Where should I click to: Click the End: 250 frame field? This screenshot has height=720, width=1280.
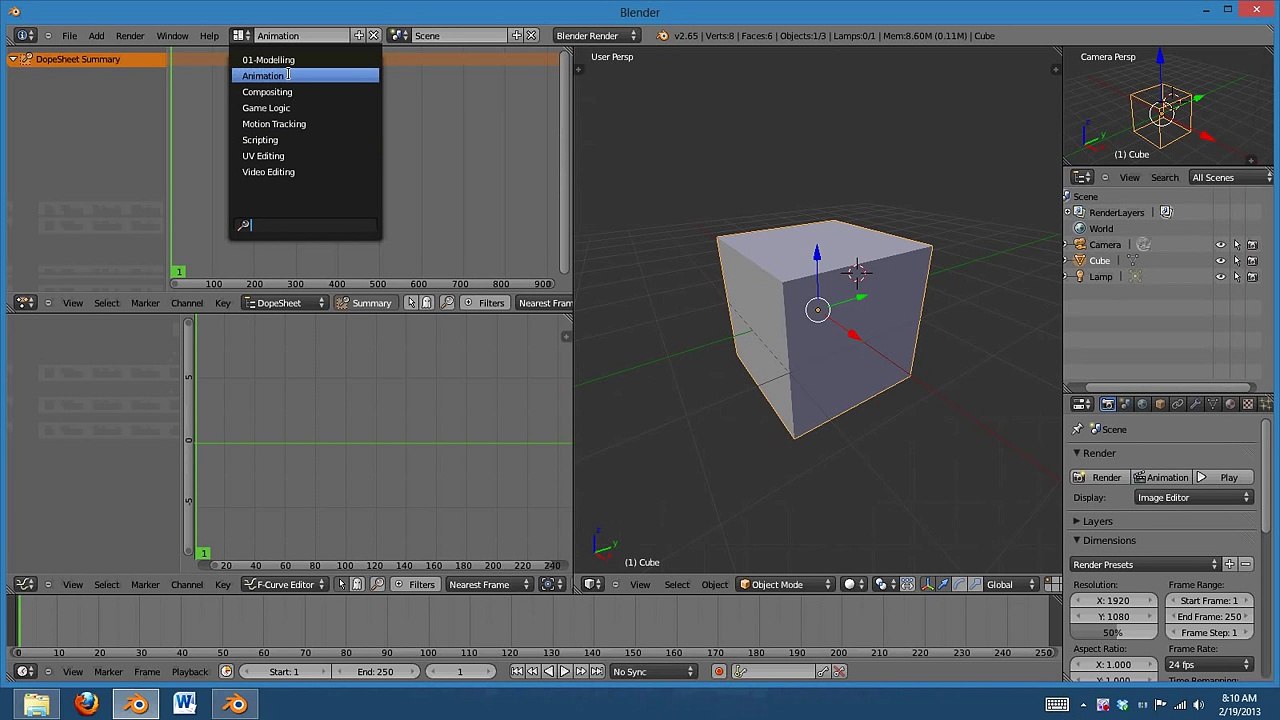point(375,672)
